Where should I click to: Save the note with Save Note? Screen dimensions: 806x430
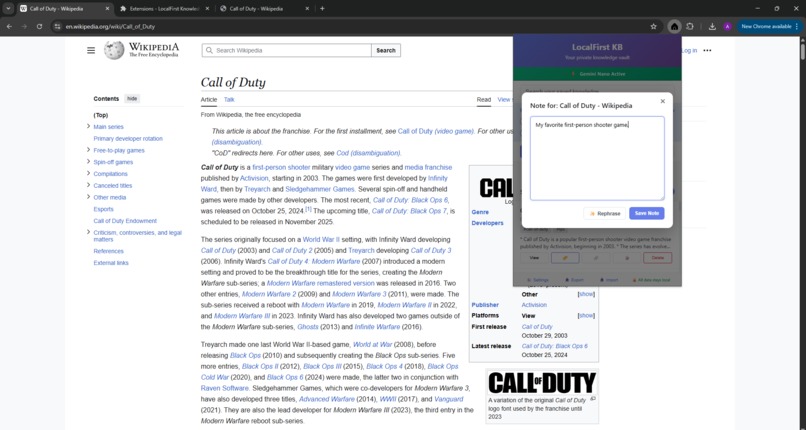point(647,213)
